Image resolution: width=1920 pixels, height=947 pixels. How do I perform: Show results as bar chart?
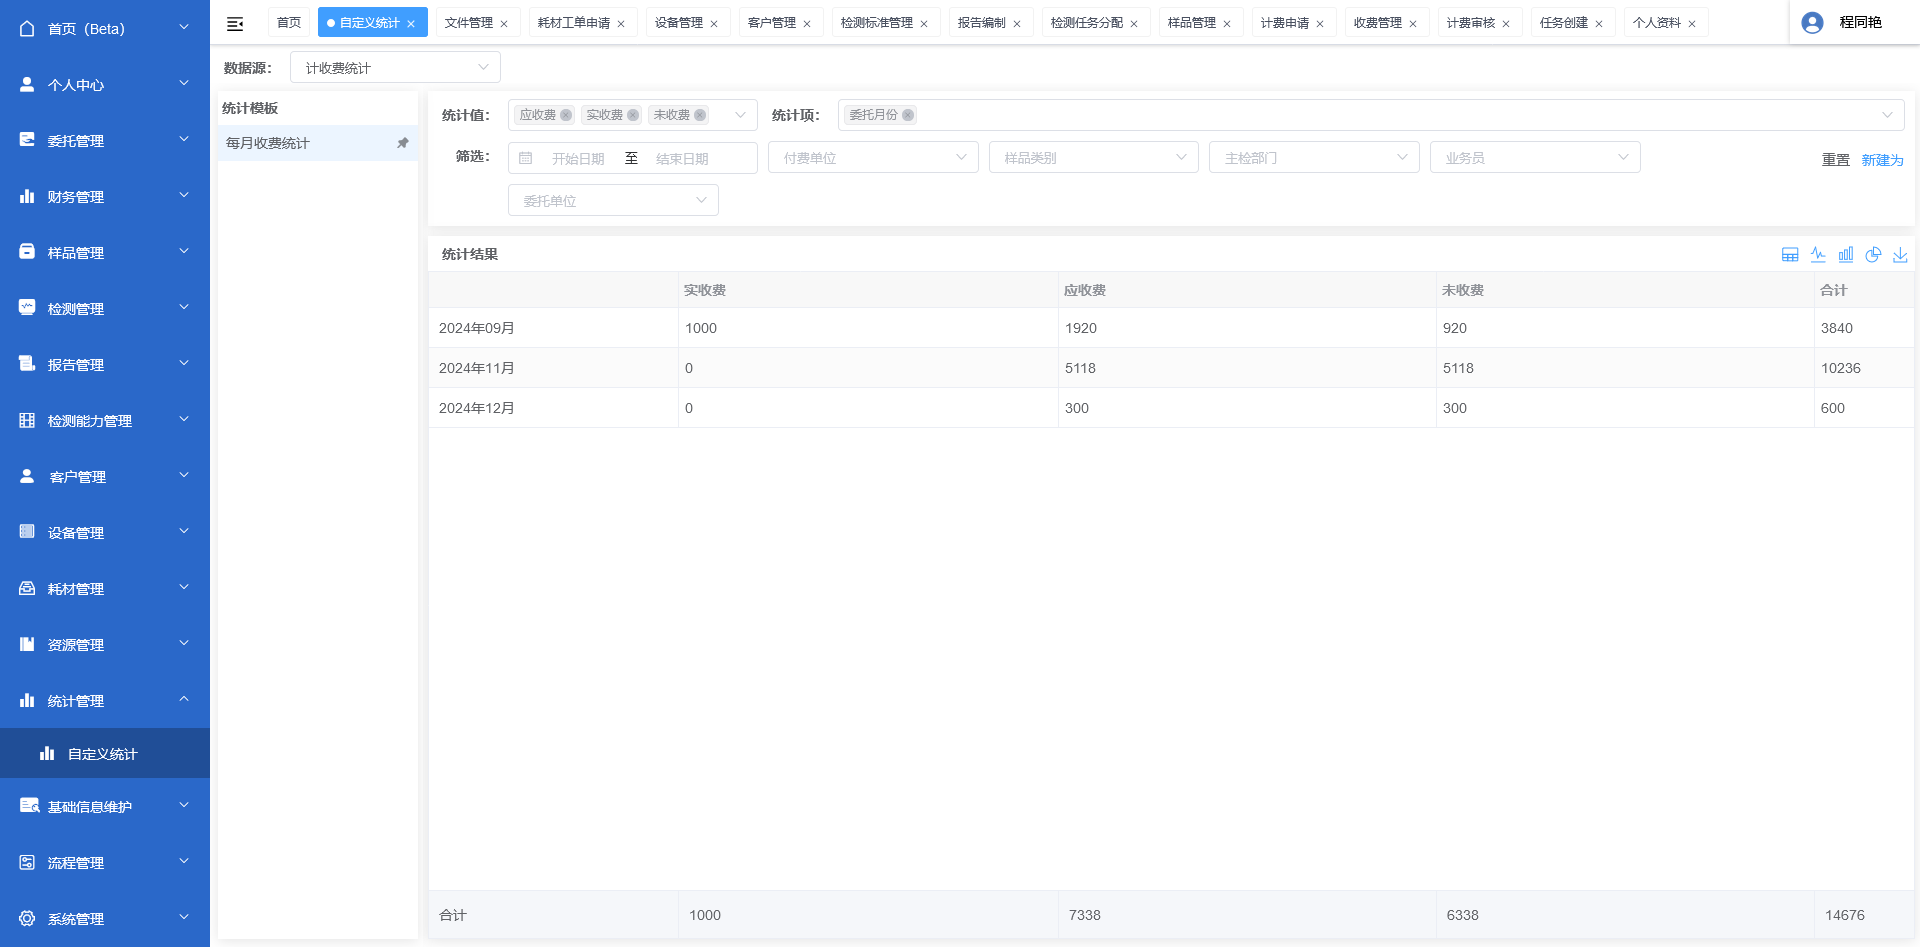1846,255
